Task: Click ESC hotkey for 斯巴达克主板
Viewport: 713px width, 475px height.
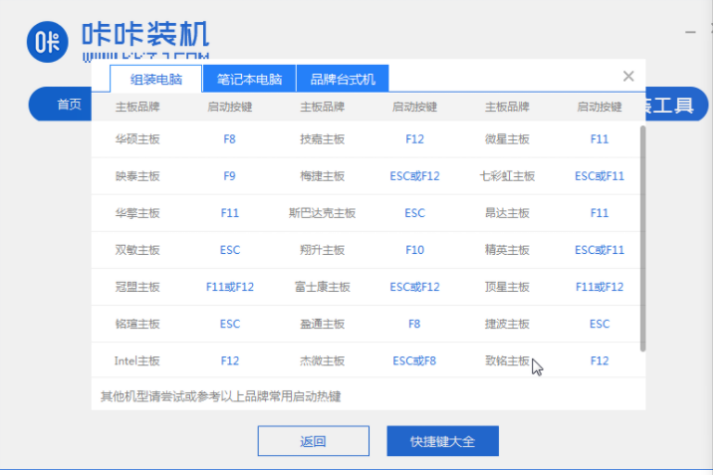Action: [x=415, y=213]
